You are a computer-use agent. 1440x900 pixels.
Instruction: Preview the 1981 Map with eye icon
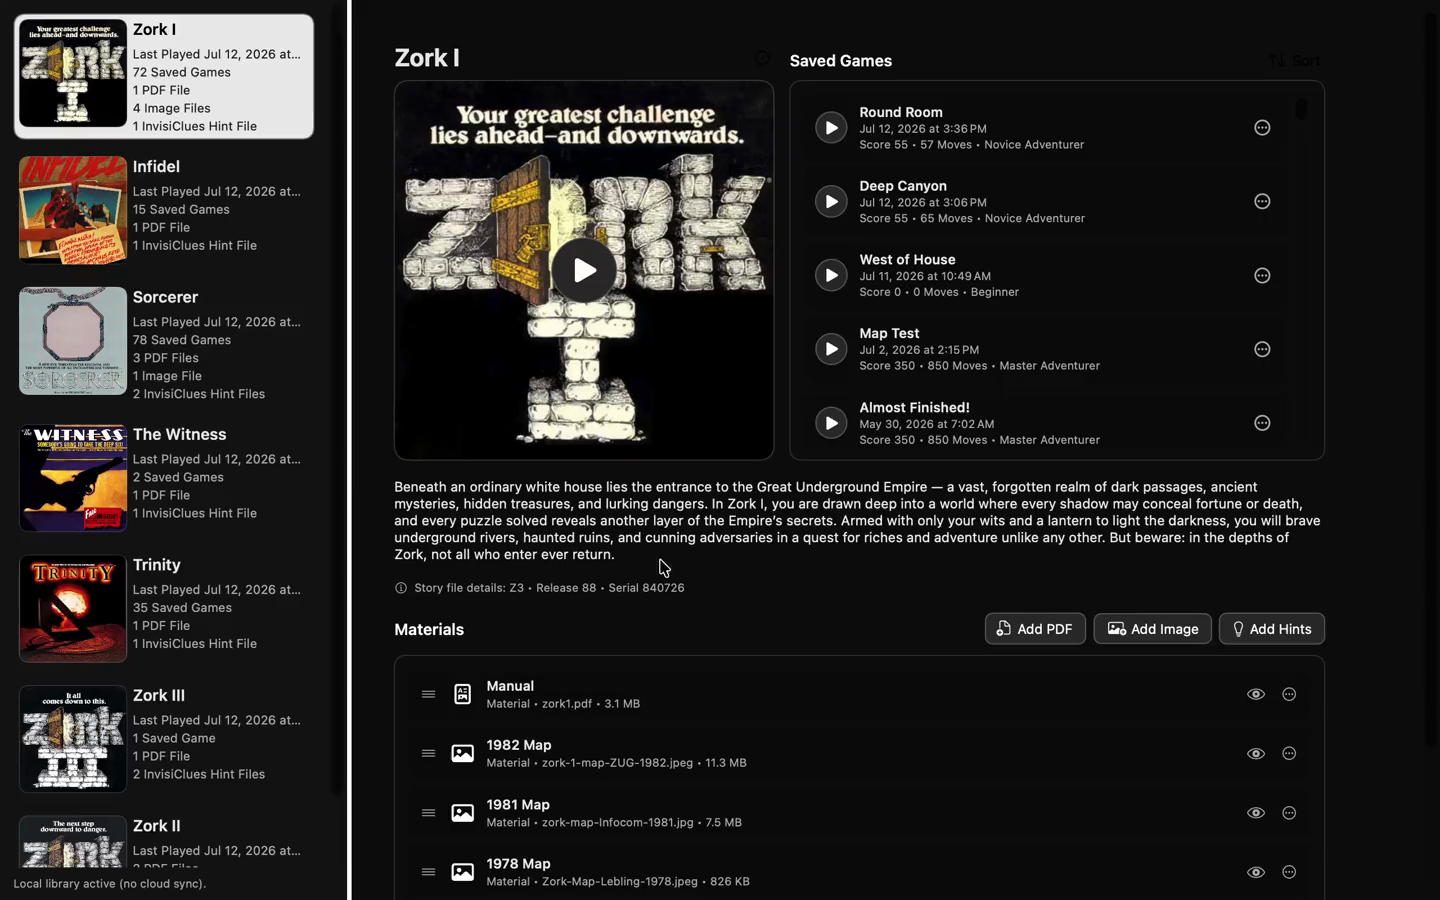point(1256,813)
